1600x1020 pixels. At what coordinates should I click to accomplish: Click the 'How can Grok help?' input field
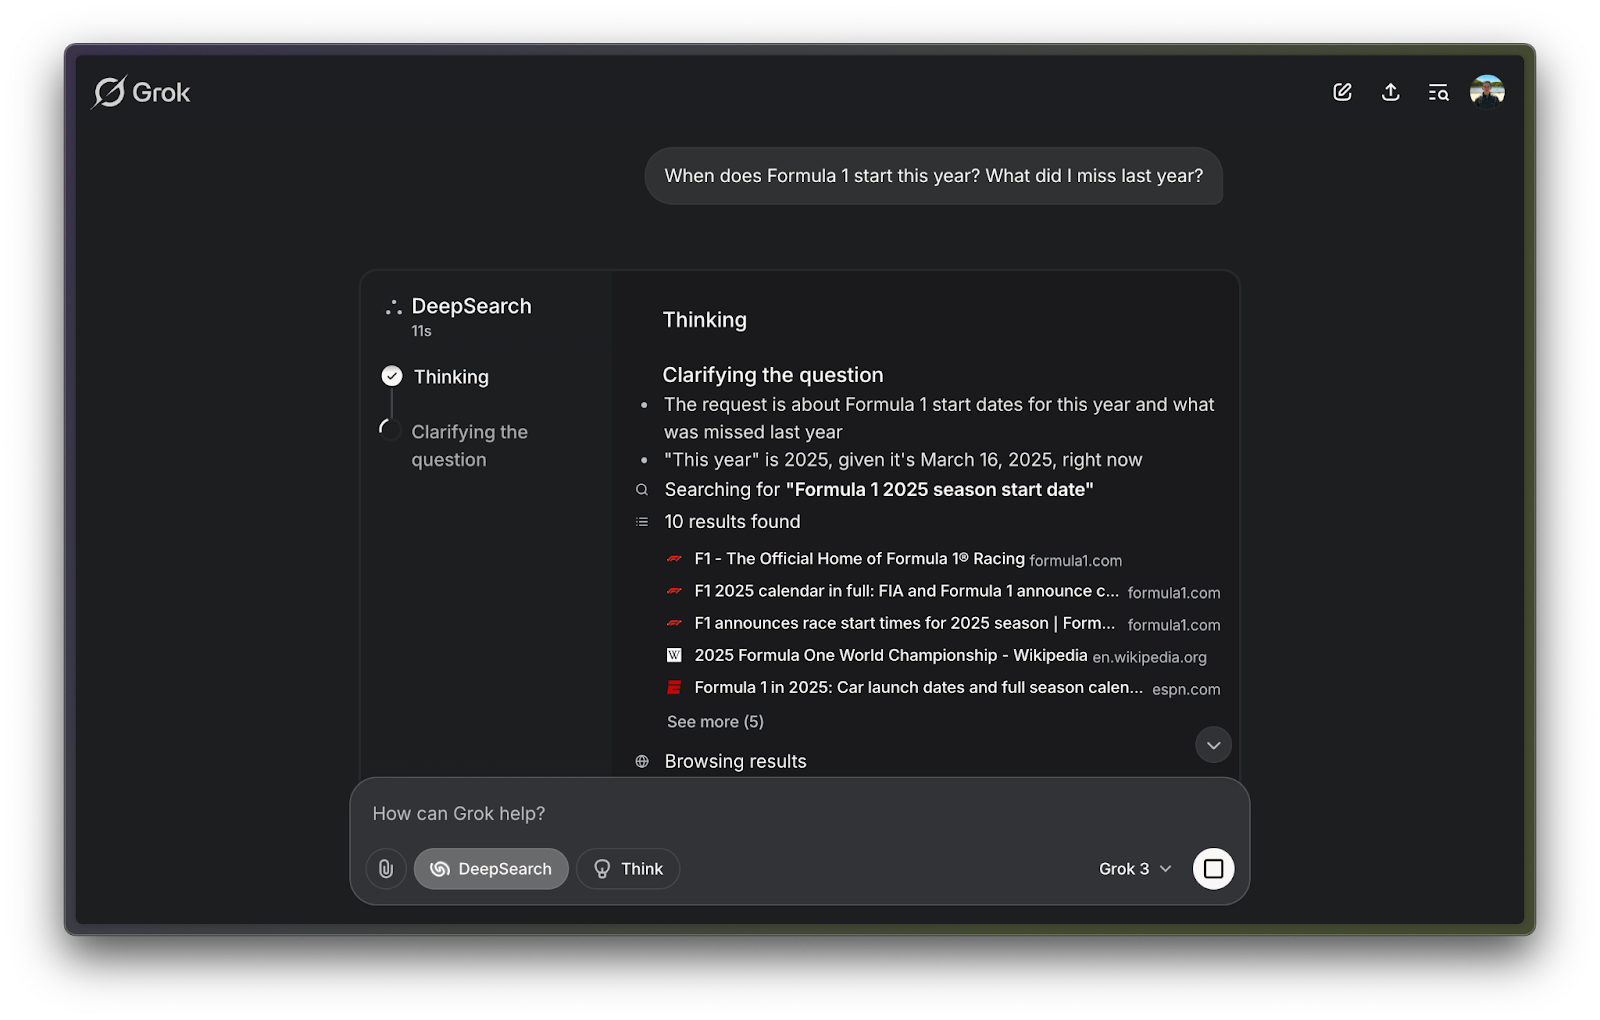click(x=458, y=813)
